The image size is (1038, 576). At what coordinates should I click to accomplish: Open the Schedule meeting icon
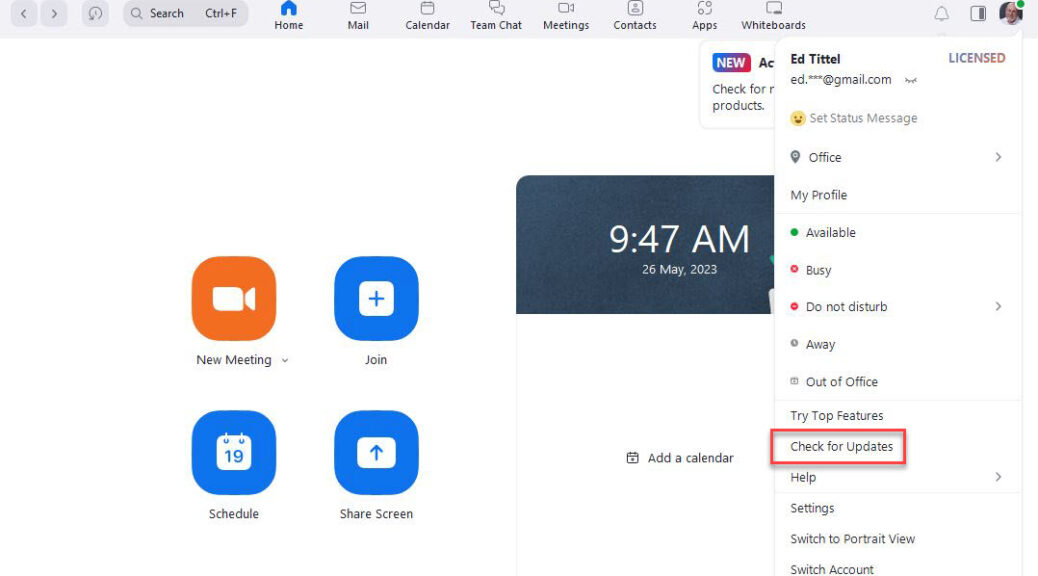234,453
